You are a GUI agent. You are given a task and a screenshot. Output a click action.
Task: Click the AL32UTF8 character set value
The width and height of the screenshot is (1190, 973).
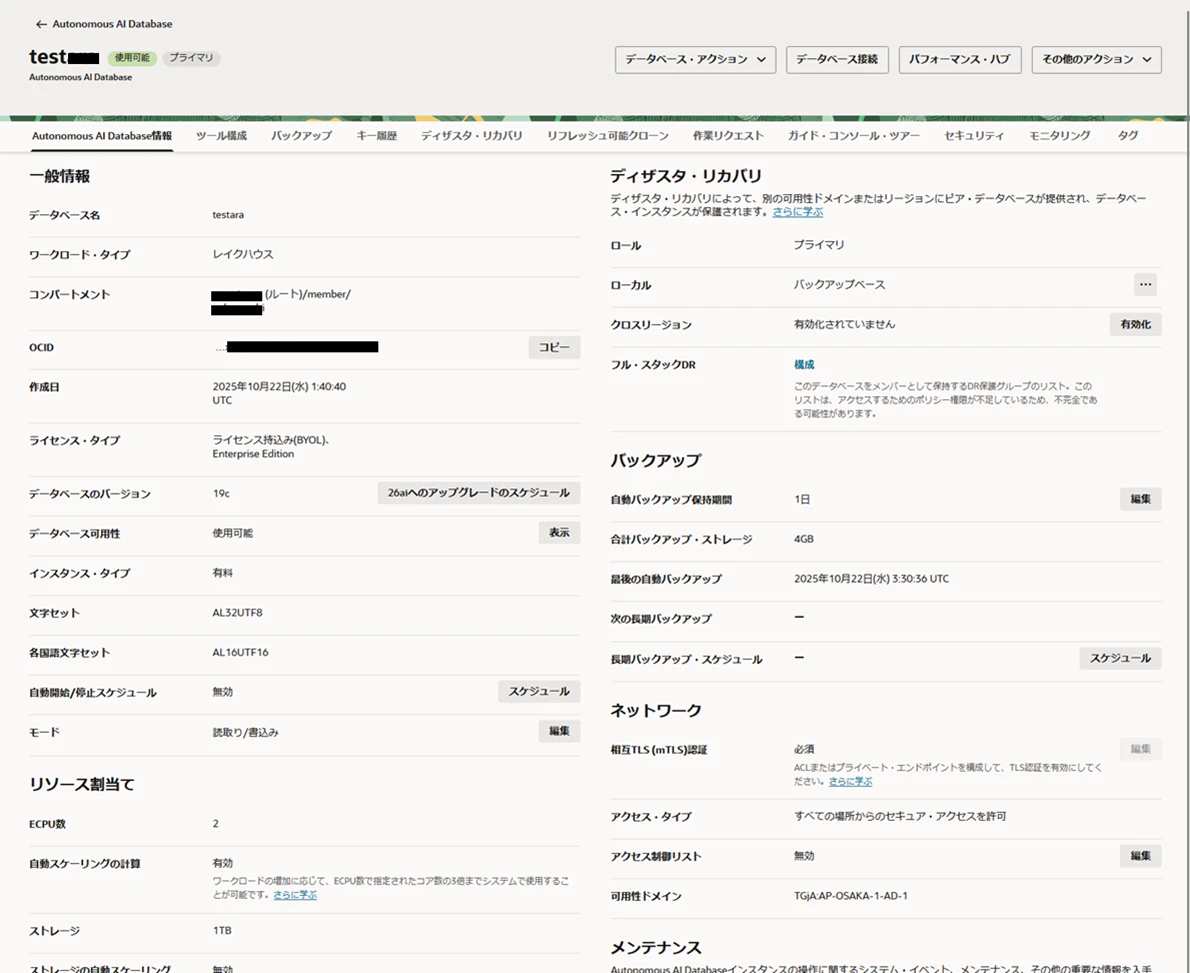click(238, 612)
